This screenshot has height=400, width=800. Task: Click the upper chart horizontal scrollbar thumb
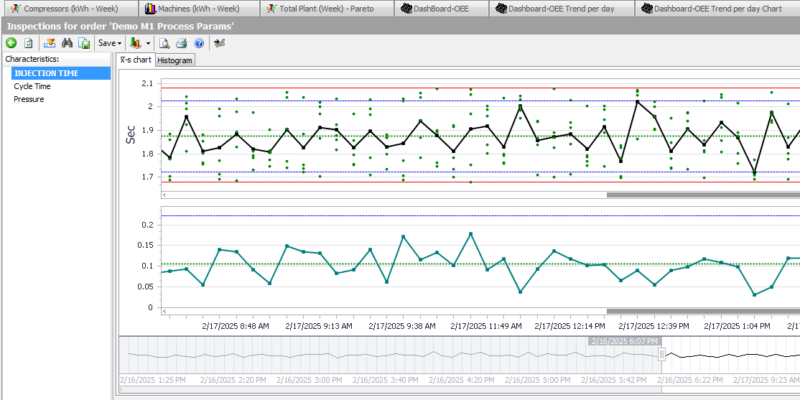tap(703, 195)
